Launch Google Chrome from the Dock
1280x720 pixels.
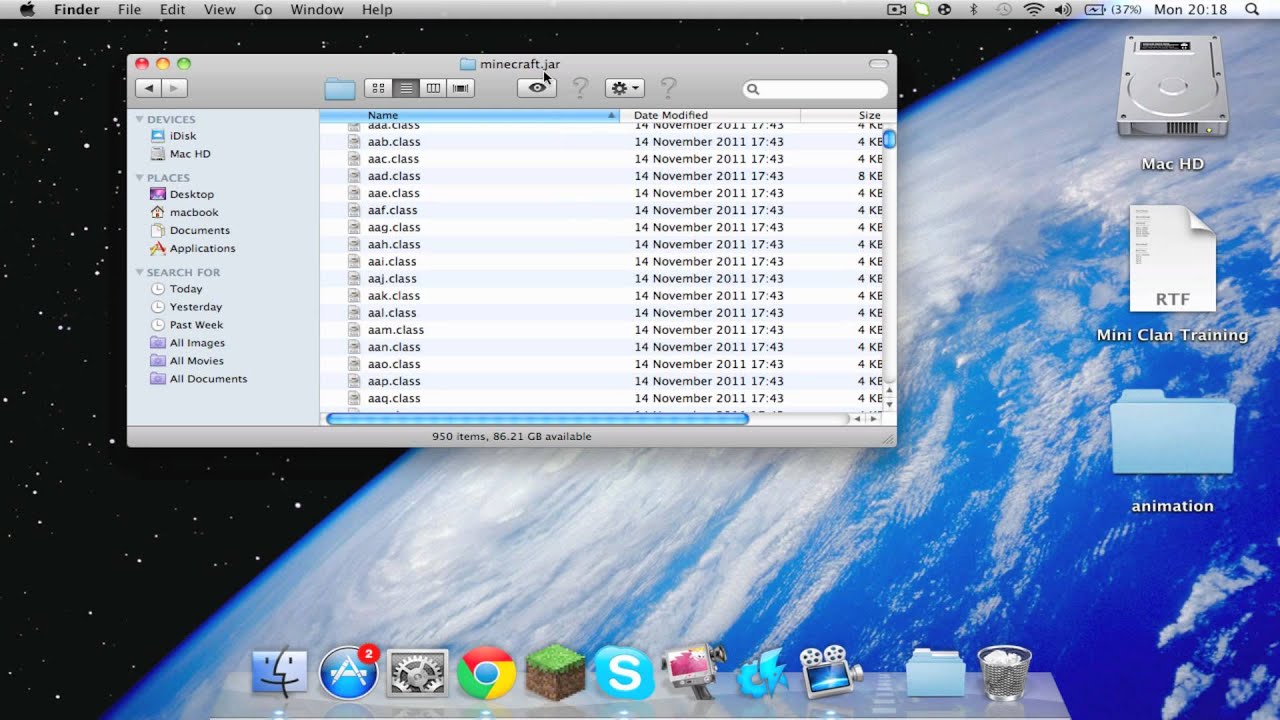click(x=486, y=672)
